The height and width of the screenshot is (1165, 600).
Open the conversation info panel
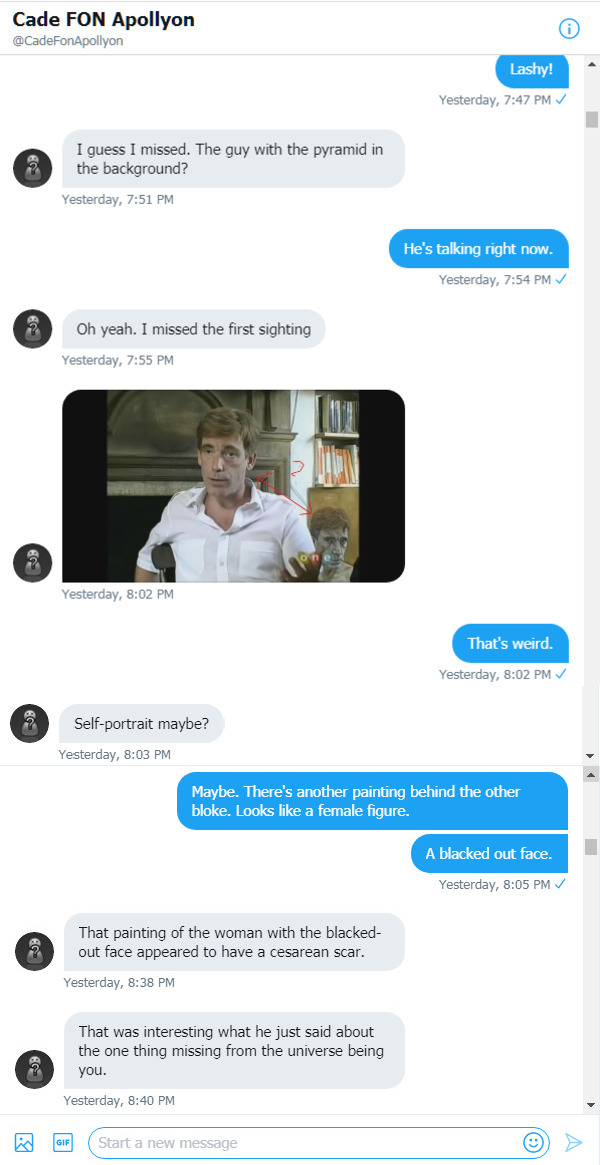click(x=569, y=28)
